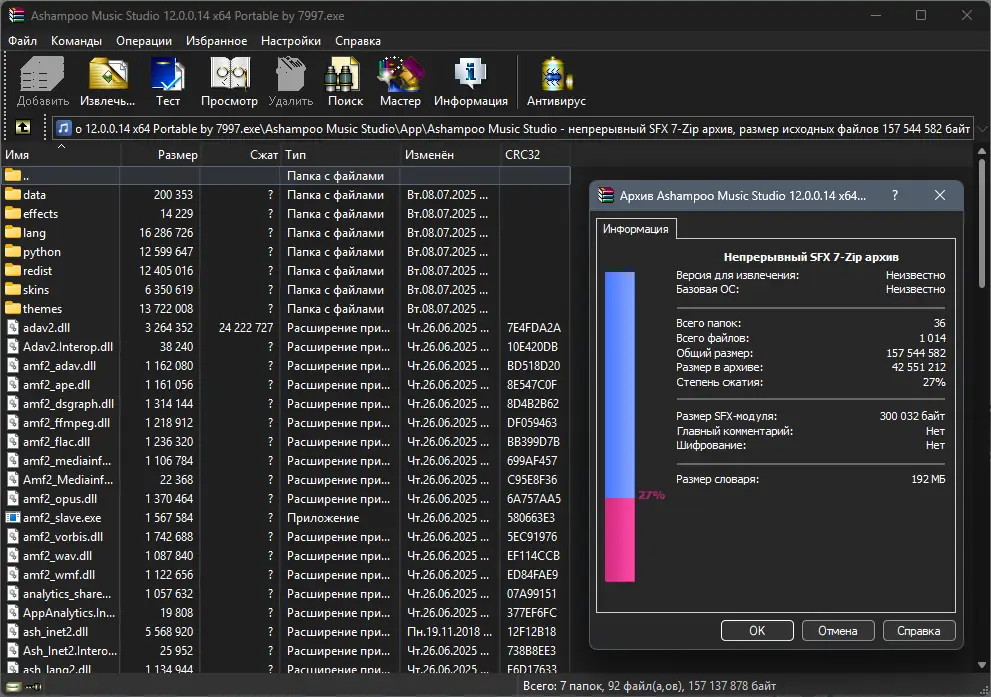Open Информация via the info icon
Screen dimensions: 991x697
470,80
